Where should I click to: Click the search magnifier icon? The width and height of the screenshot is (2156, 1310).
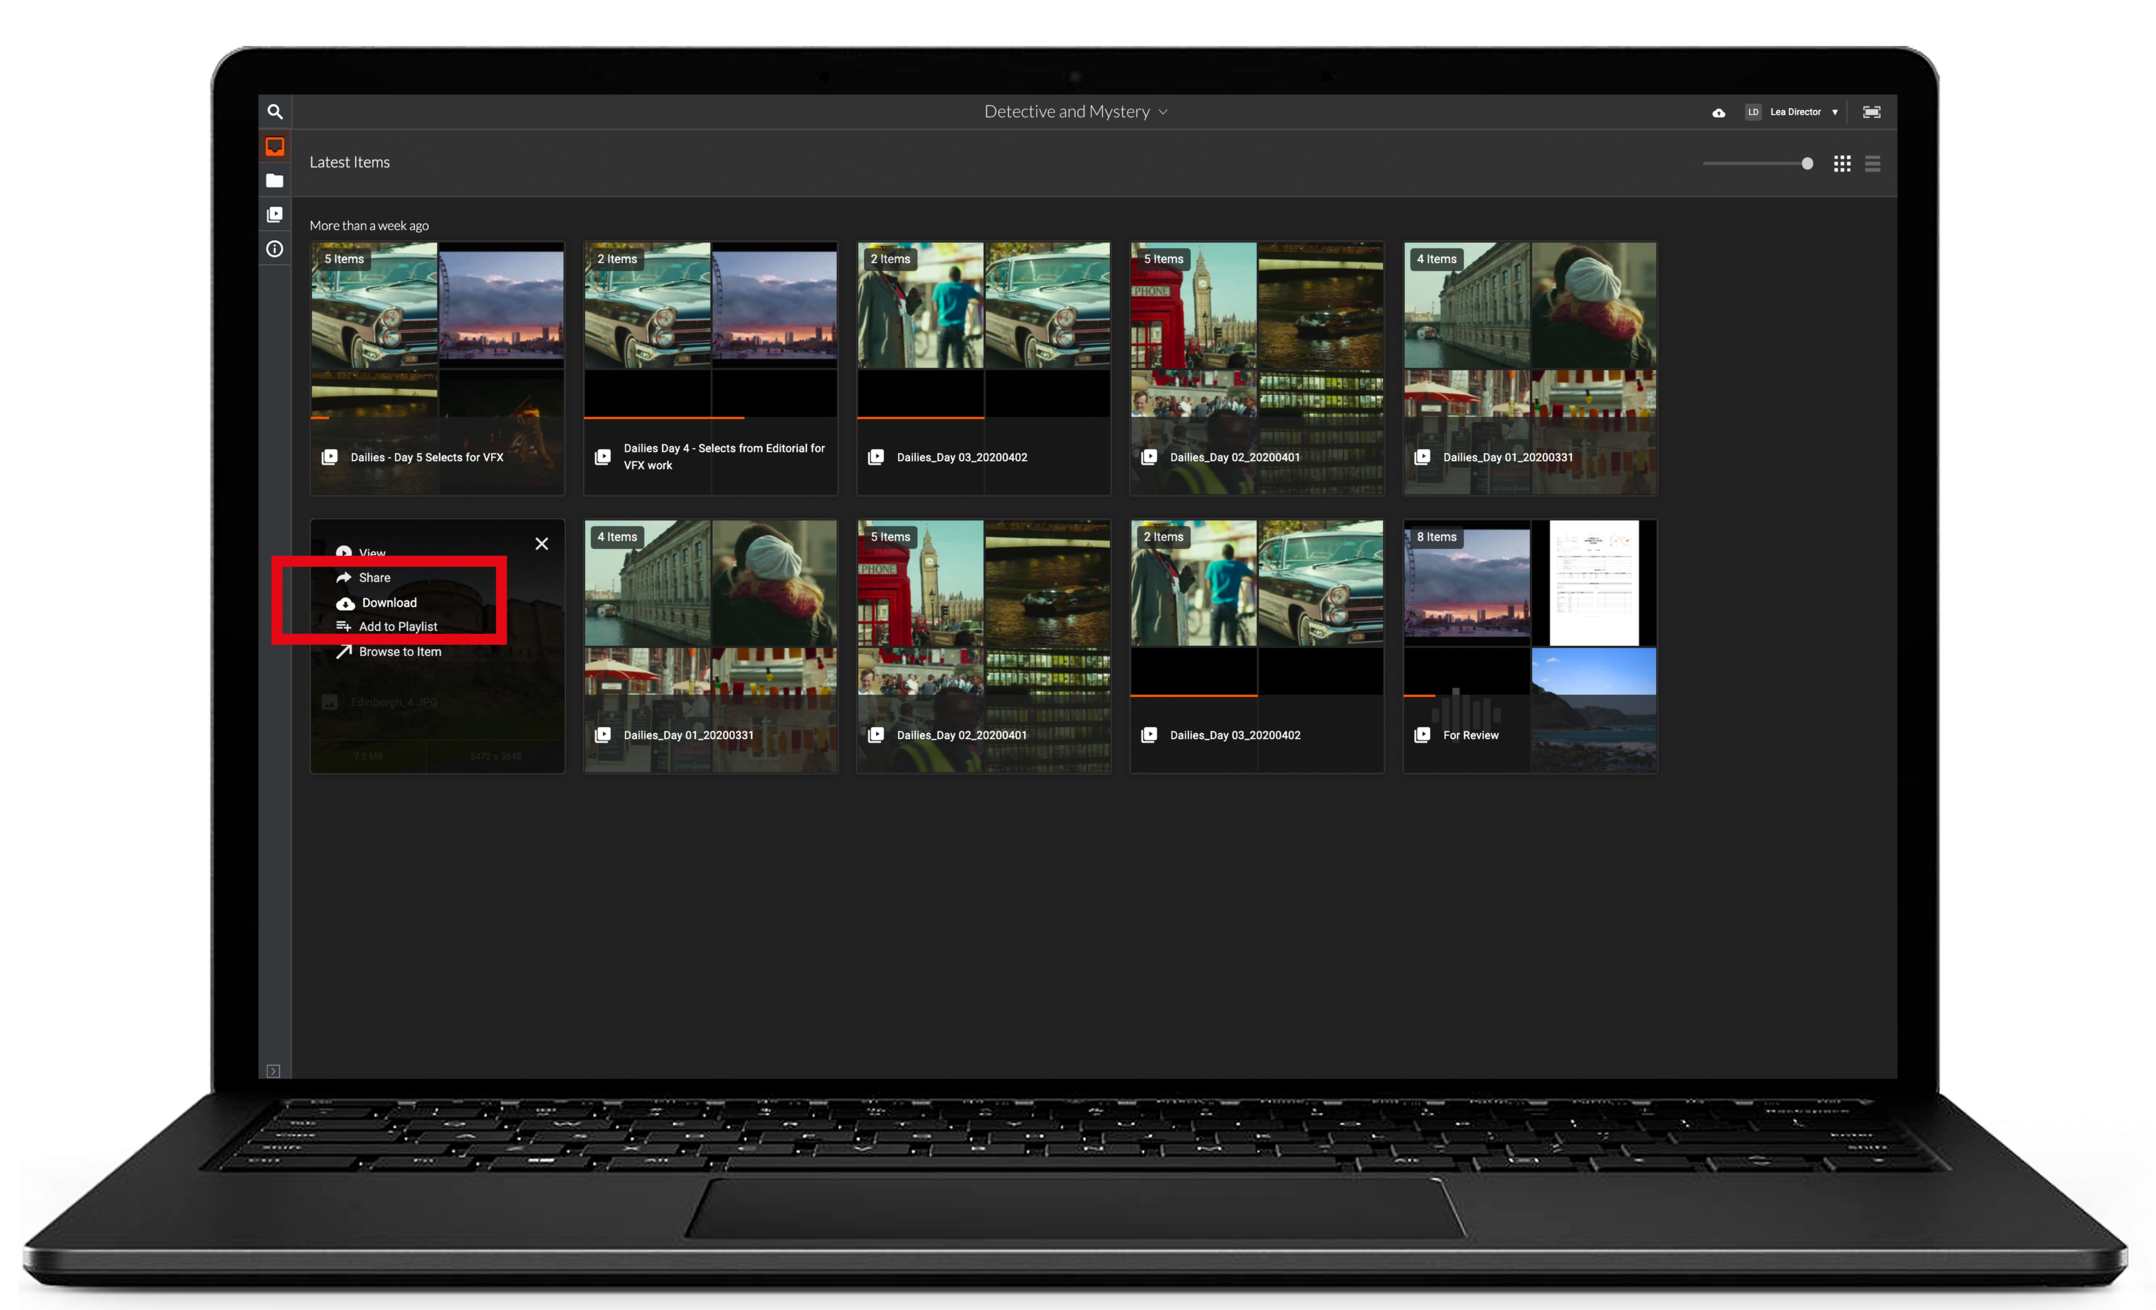tap(275, 112)
